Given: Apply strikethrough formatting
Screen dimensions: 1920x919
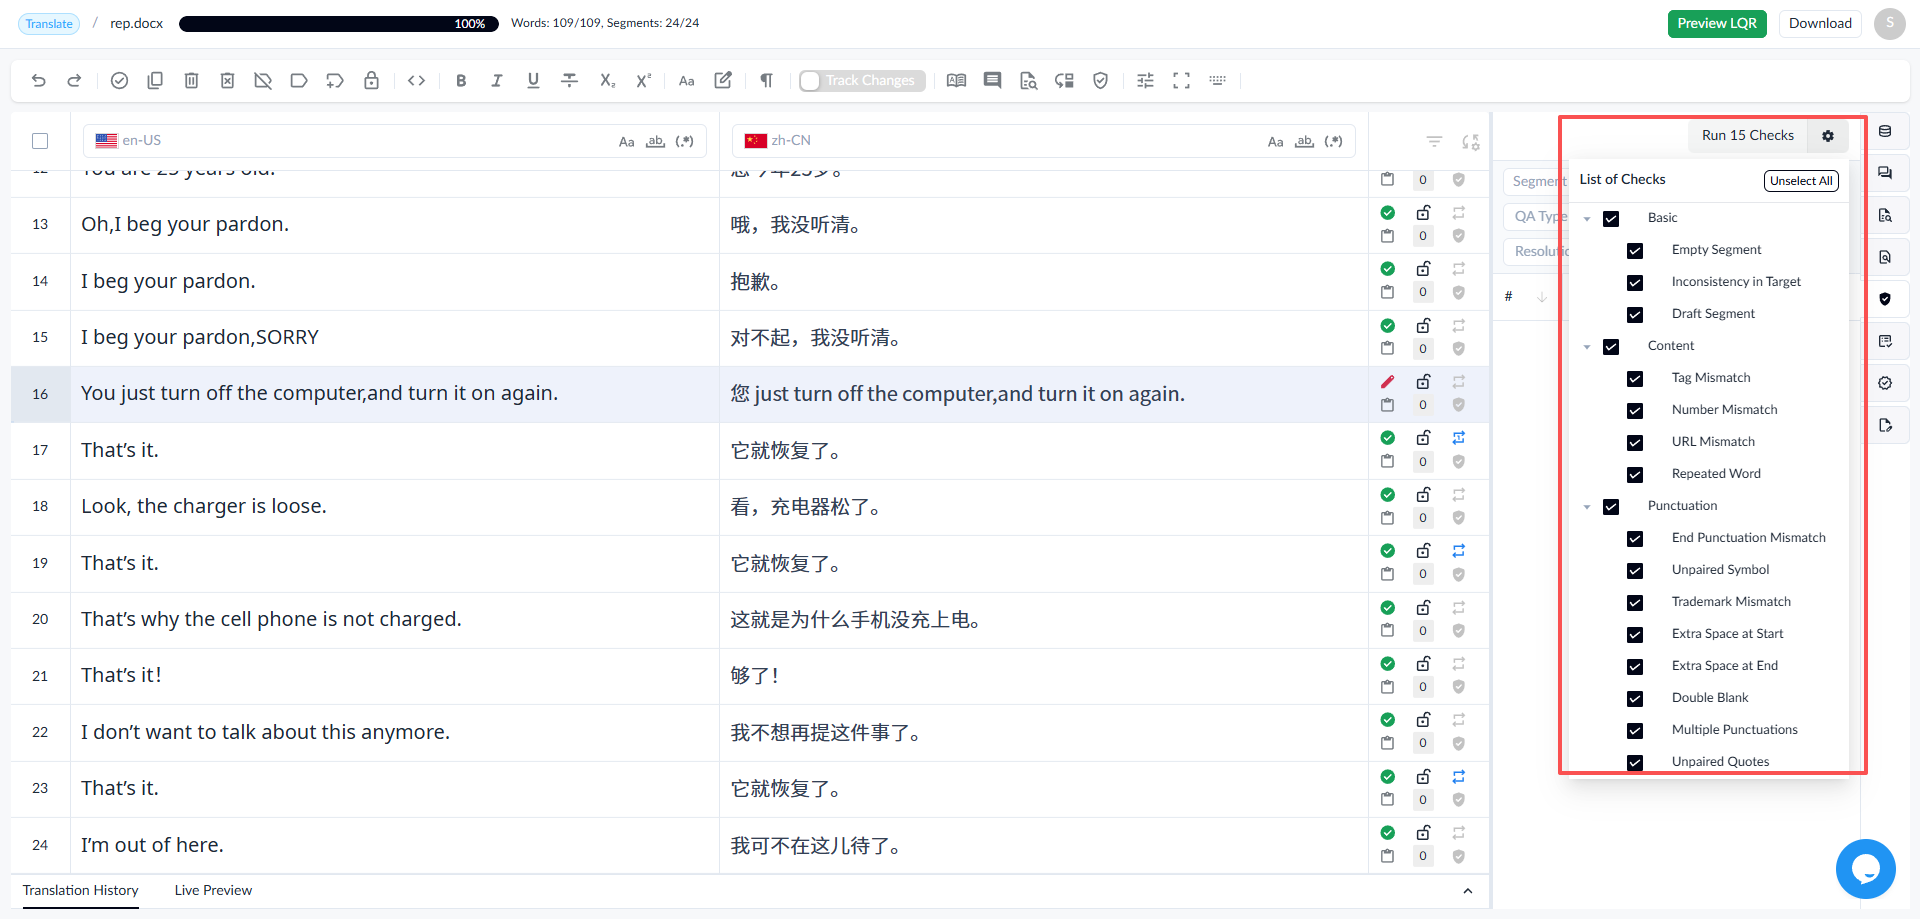Looking at the screenshot, I should click(x=570, y=81).
